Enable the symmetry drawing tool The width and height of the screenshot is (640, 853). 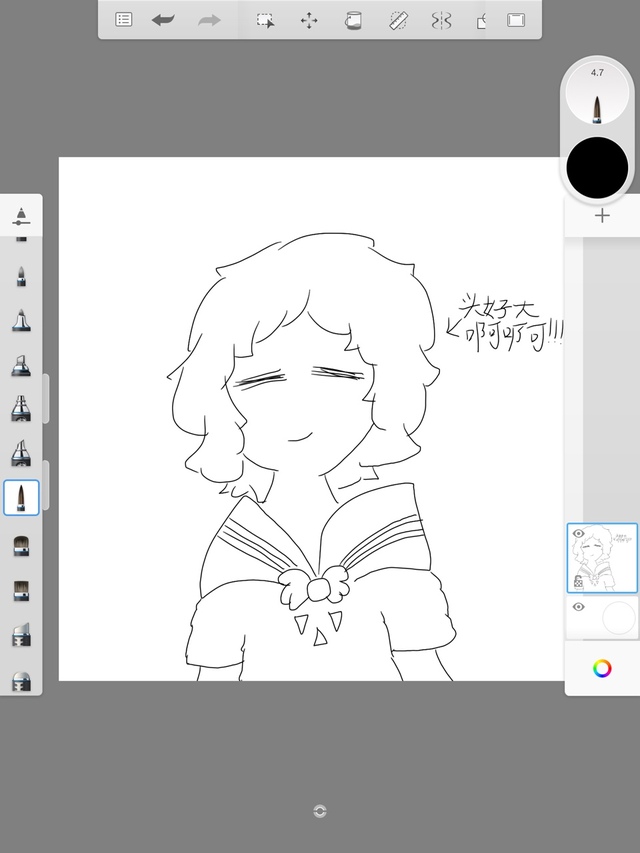pos(441,20)
